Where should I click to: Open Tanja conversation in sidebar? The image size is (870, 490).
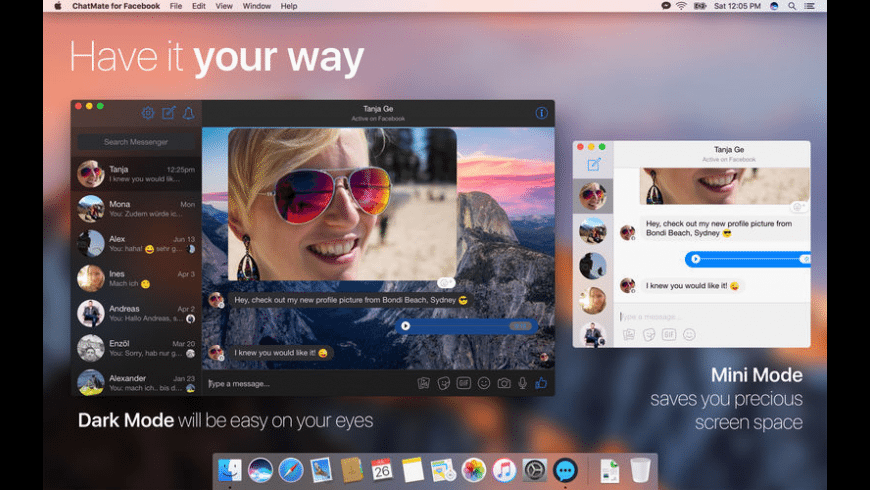coord(136,174)
